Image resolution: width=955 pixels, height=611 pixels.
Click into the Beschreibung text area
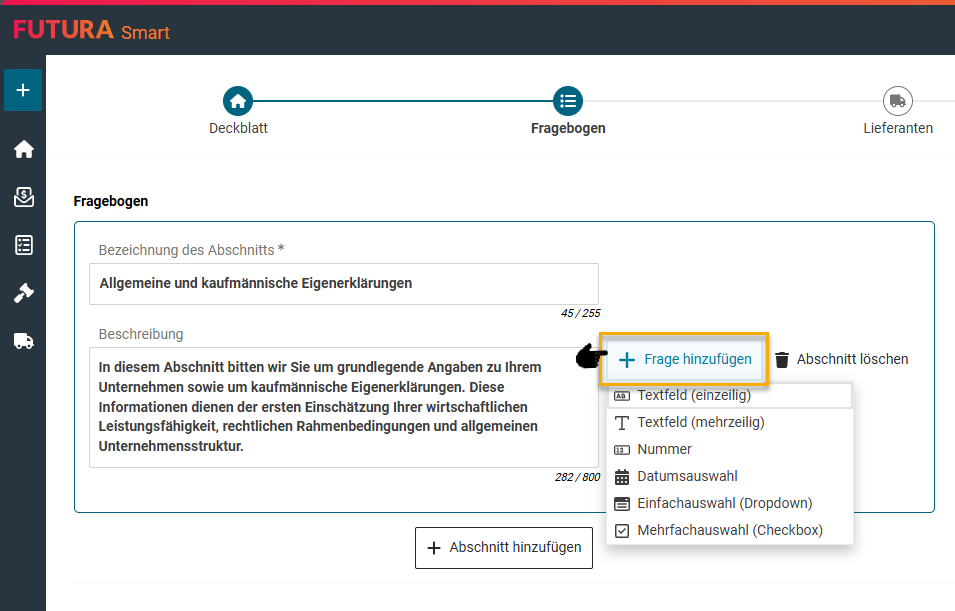tap(343, 407)
